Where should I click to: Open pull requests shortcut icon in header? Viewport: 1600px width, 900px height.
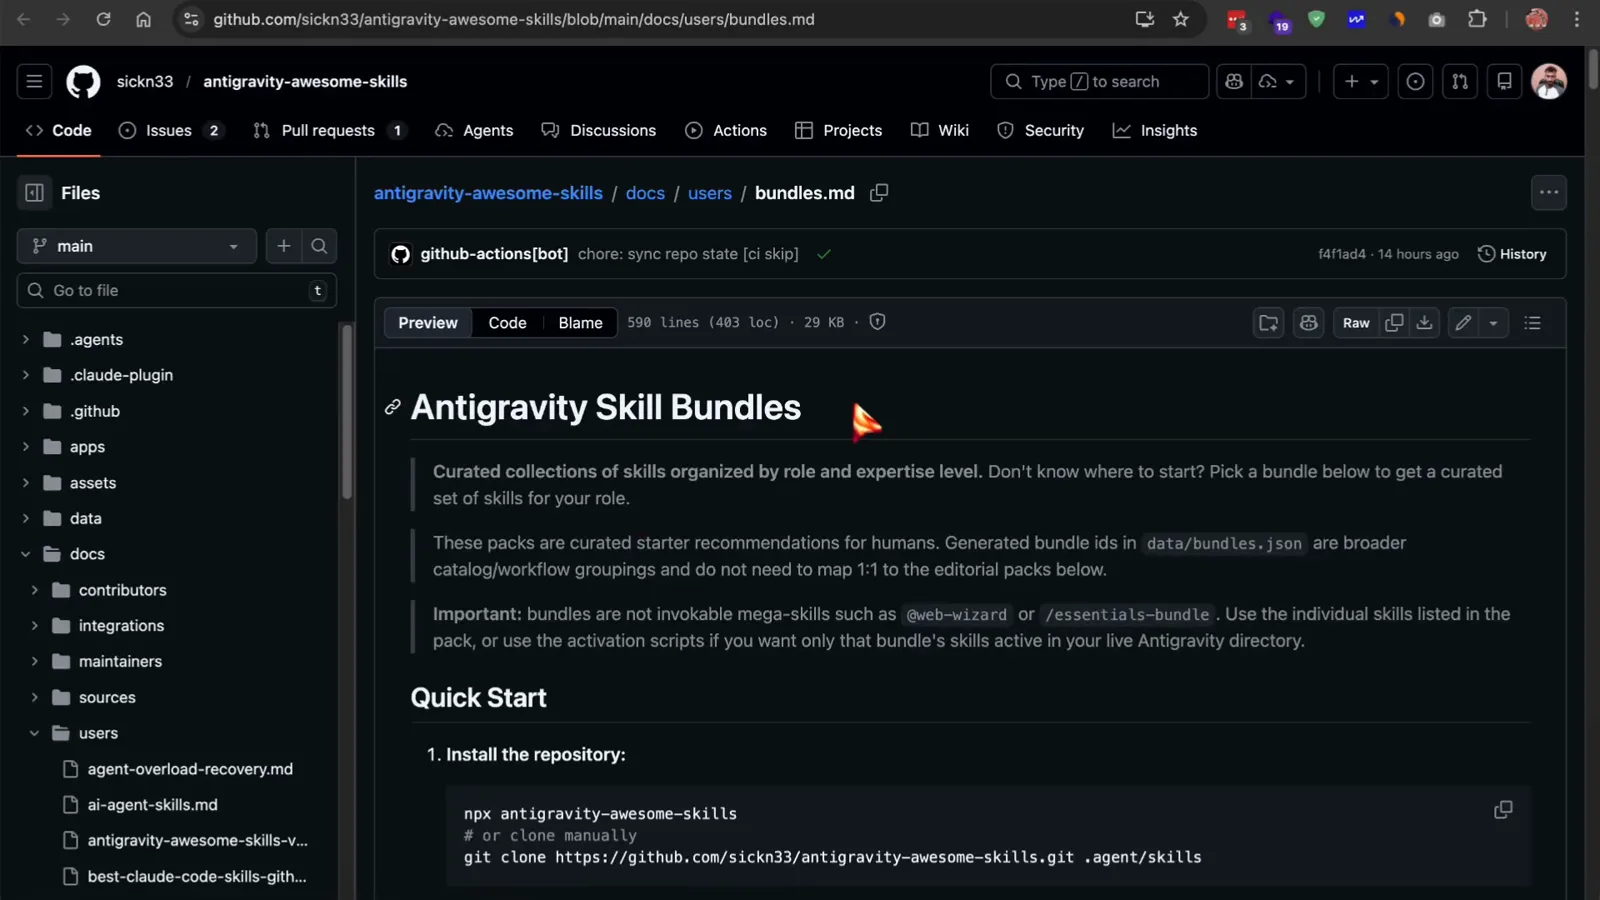pyautogui.click(x=1460, y=81)
